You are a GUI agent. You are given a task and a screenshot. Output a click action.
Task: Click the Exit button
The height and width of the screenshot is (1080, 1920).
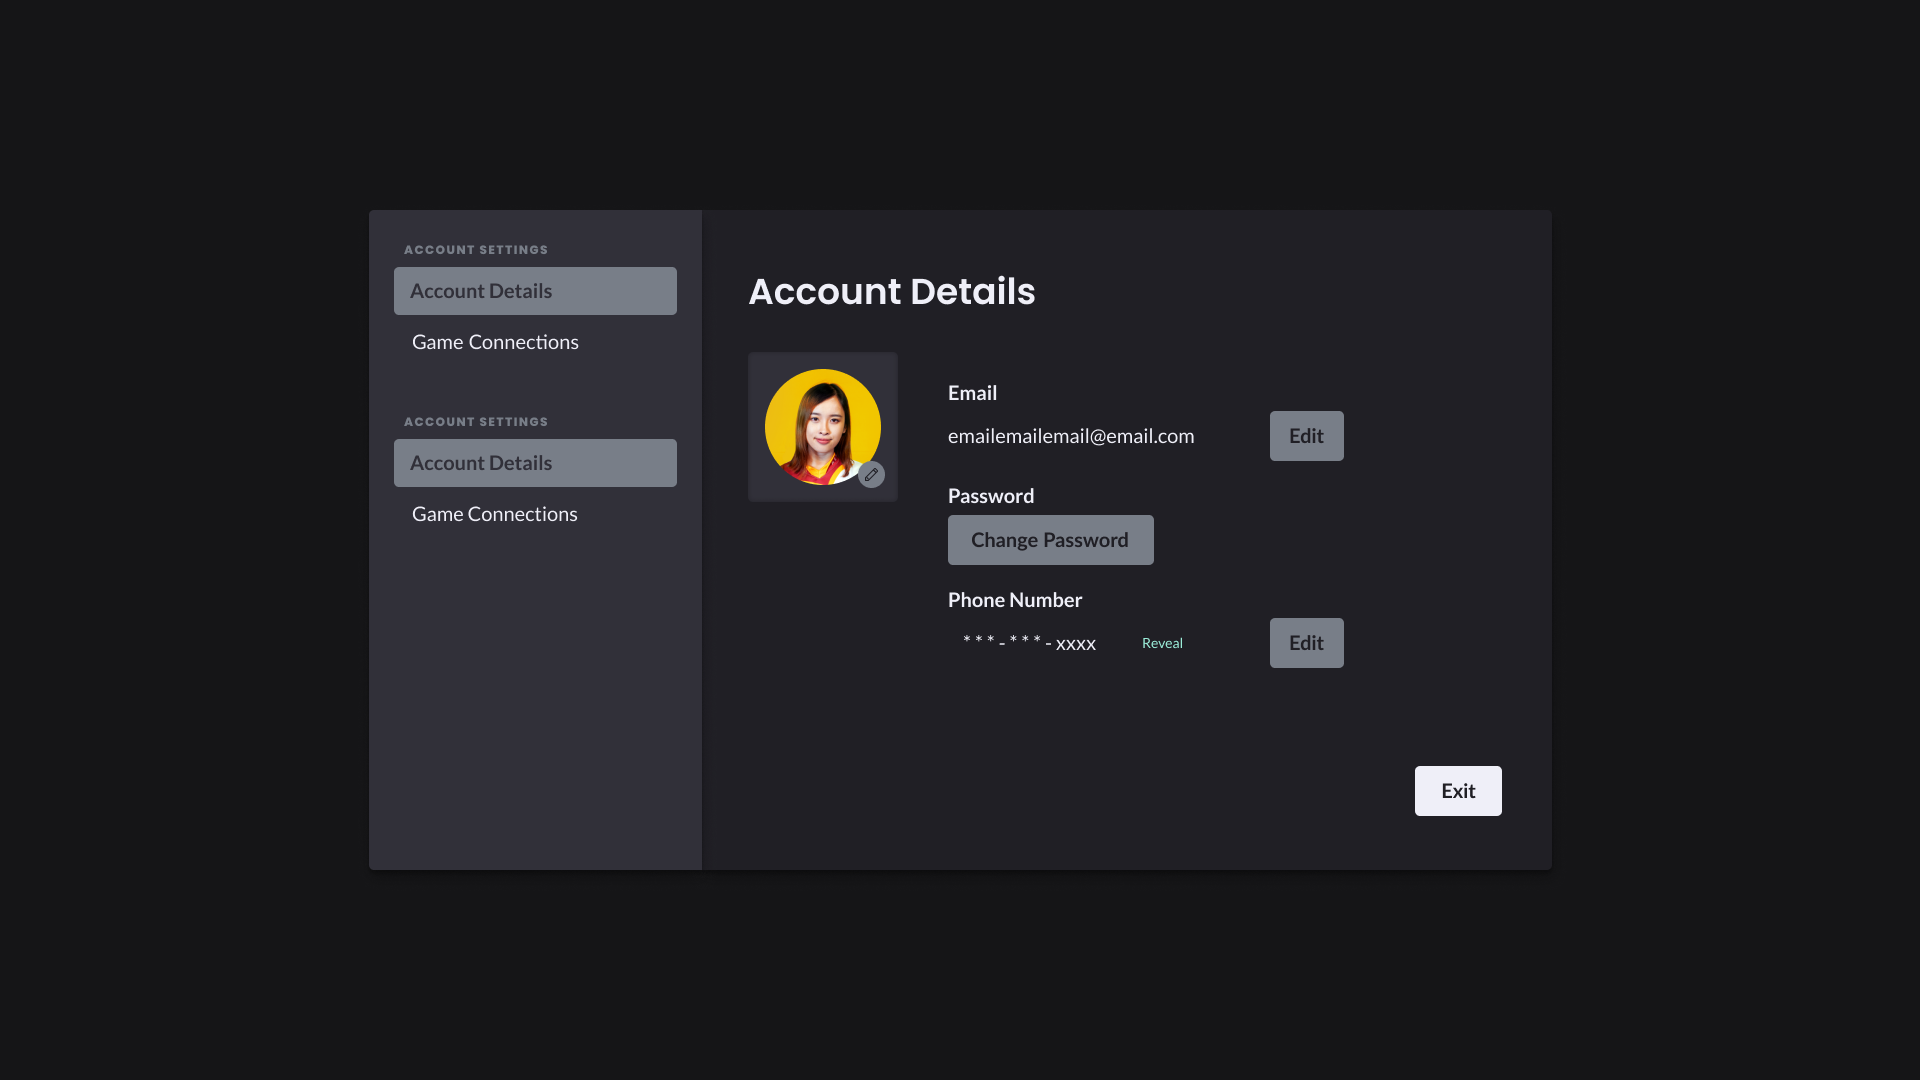point(1457,791)
